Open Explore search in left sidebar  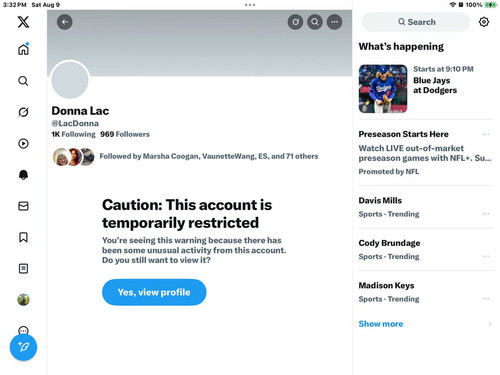click(23, 81)
